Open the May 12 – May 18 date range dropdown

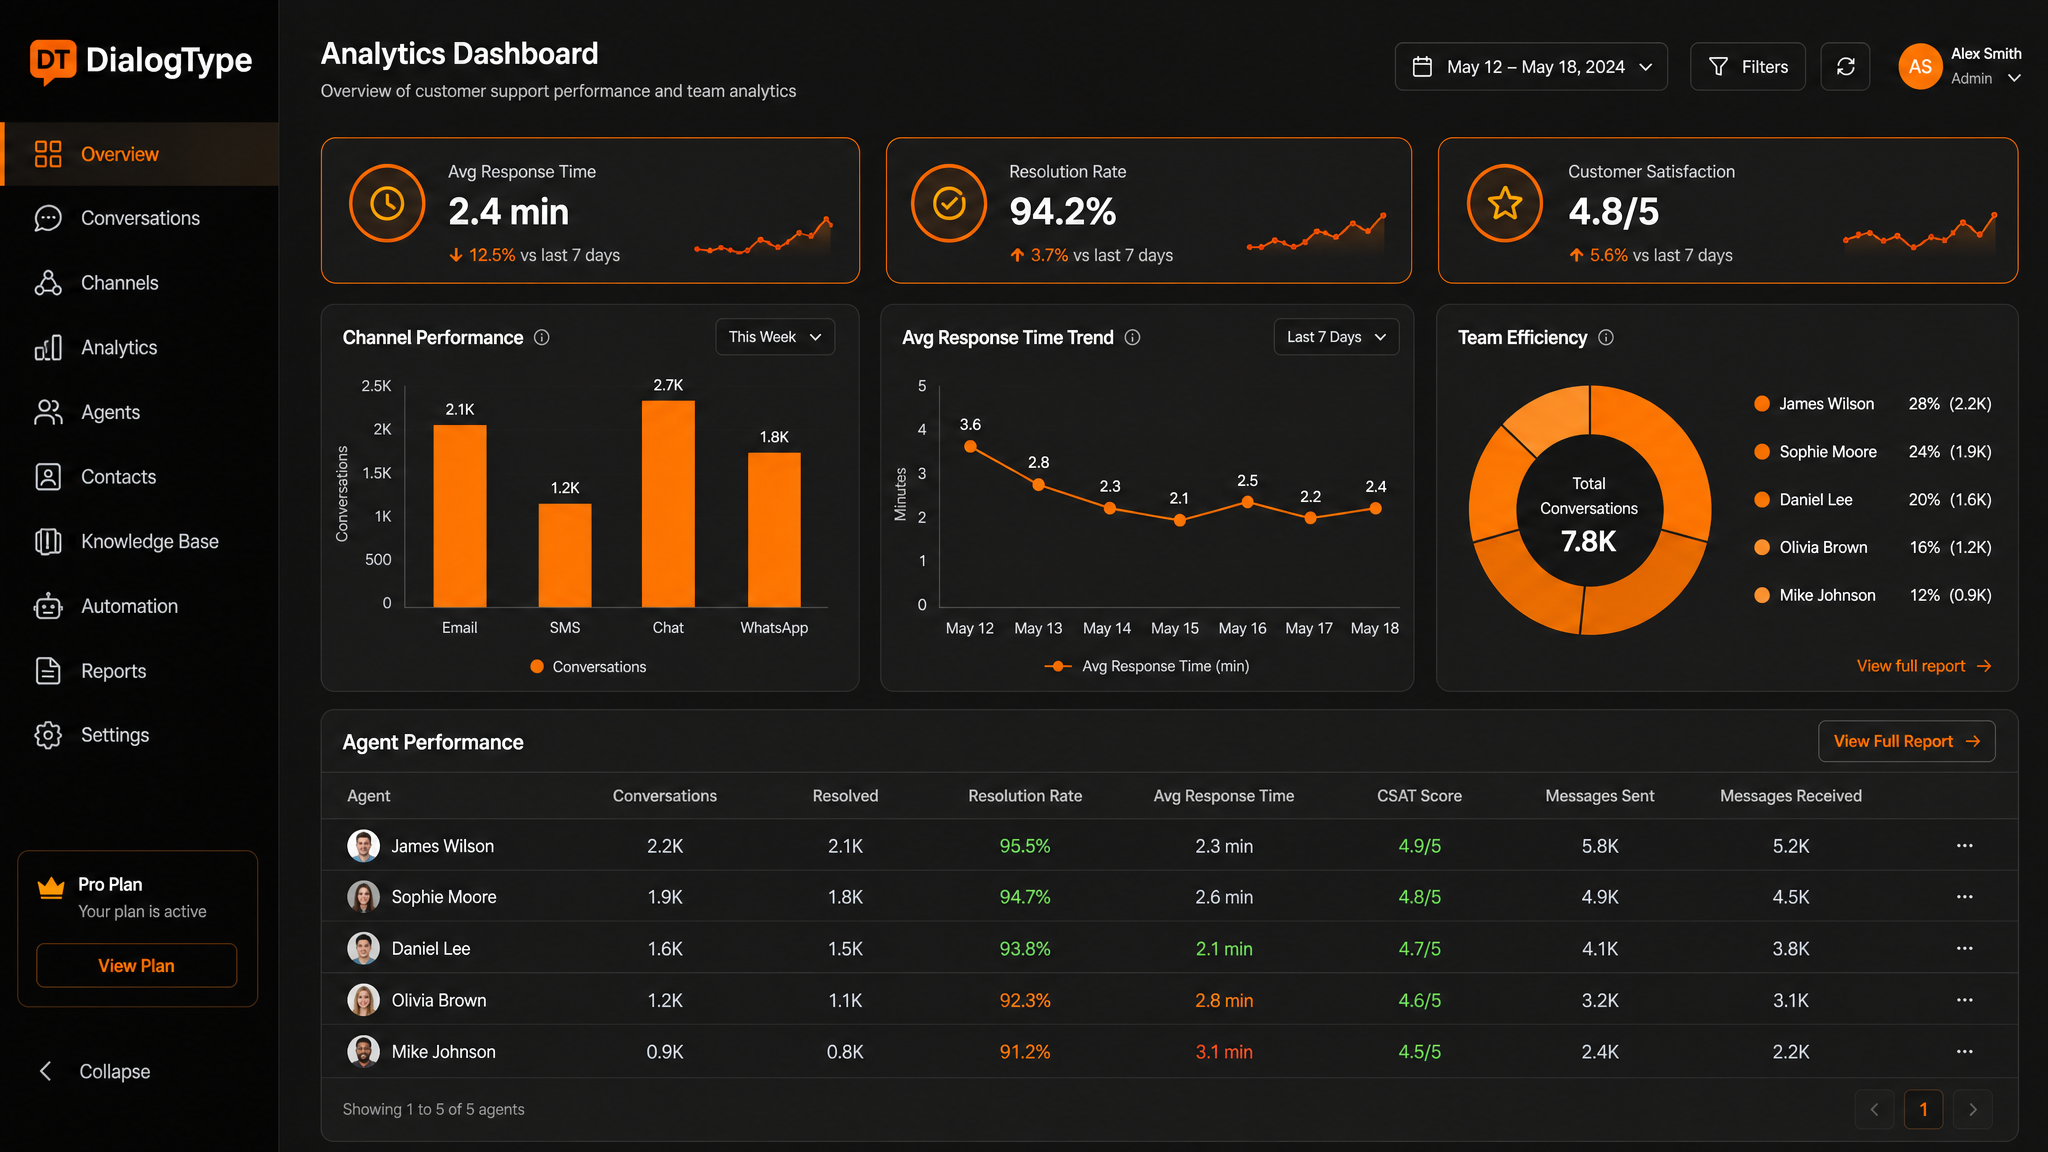point(1531,67)
